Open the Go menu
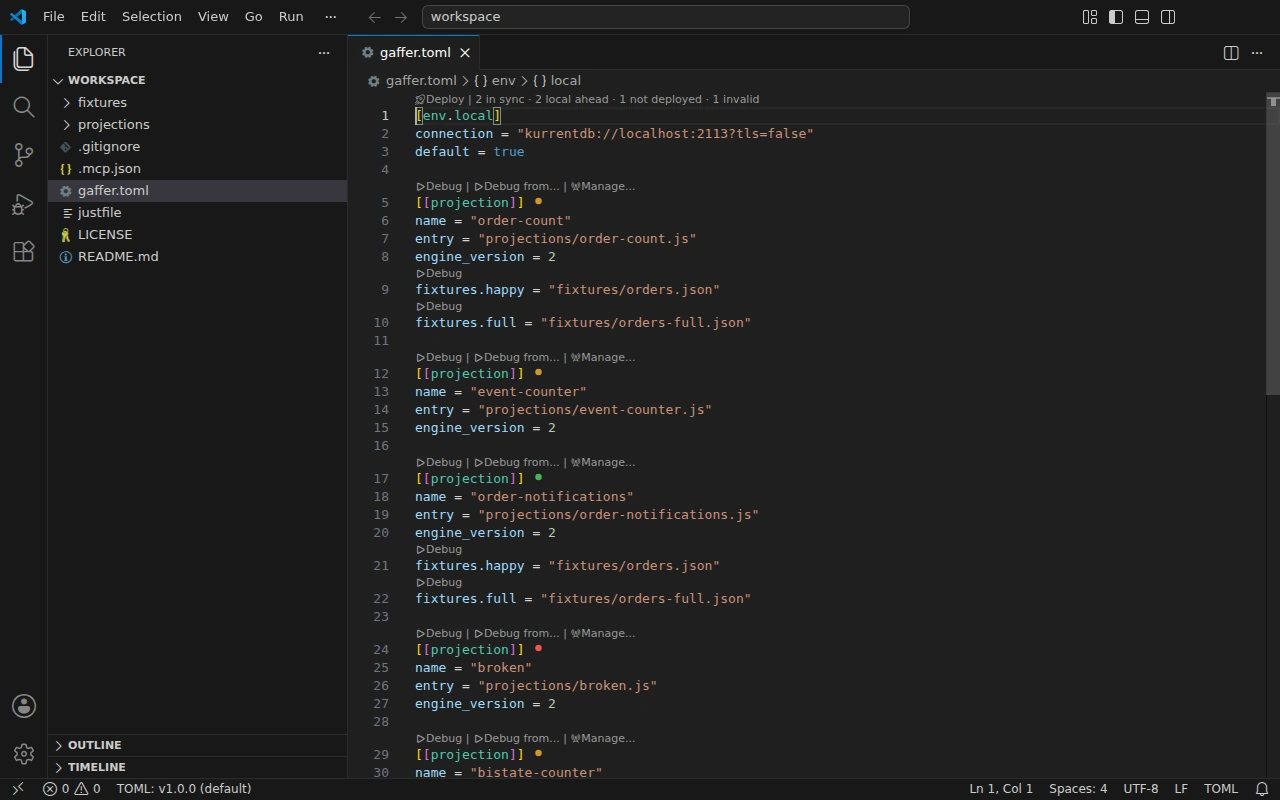The width and height of the screenshot is (1280, 800). 254,17
